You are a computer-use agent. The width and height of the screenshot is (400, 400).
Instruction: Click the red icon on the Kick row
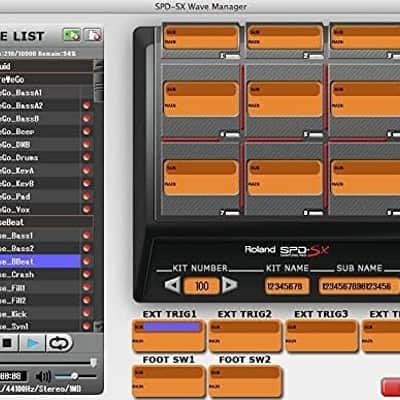pos(87,313)
